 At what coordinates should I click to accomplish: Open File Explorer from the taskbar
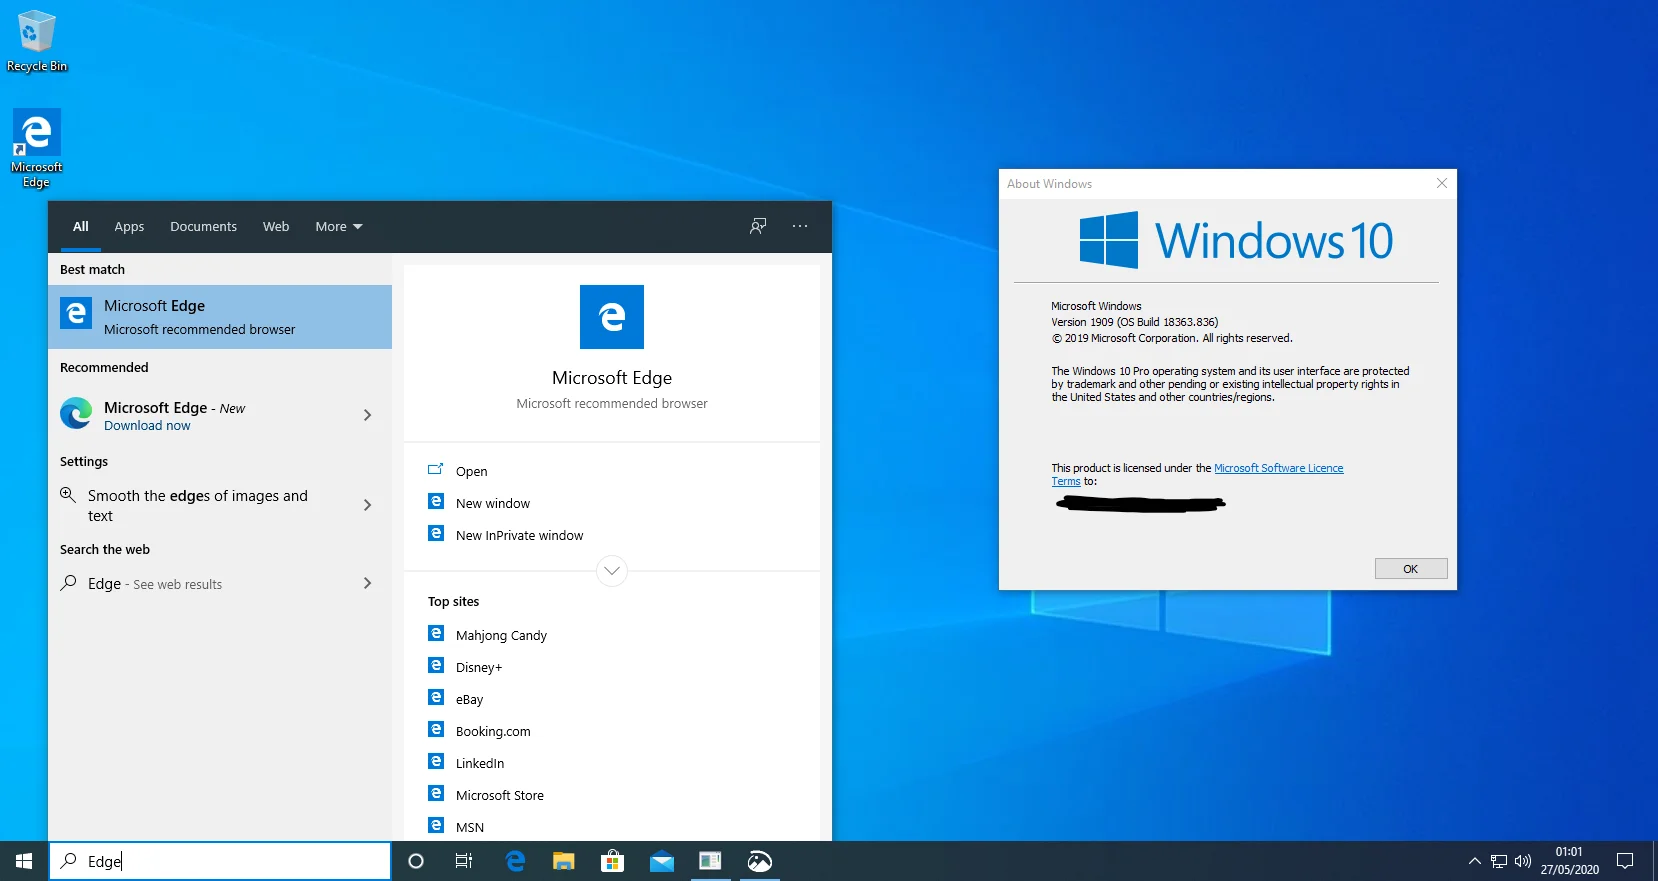tap(564, 861)
